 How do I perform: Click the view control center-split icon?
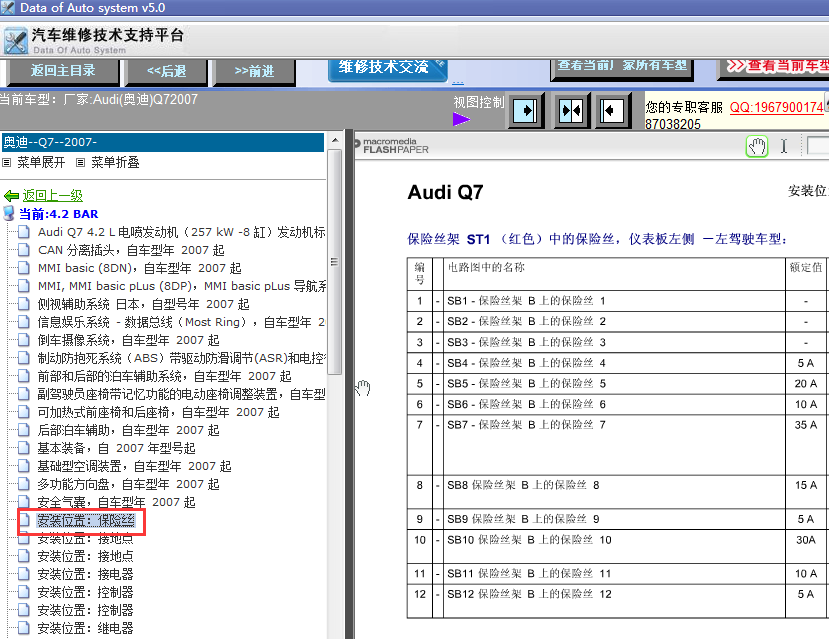[571, 111]
